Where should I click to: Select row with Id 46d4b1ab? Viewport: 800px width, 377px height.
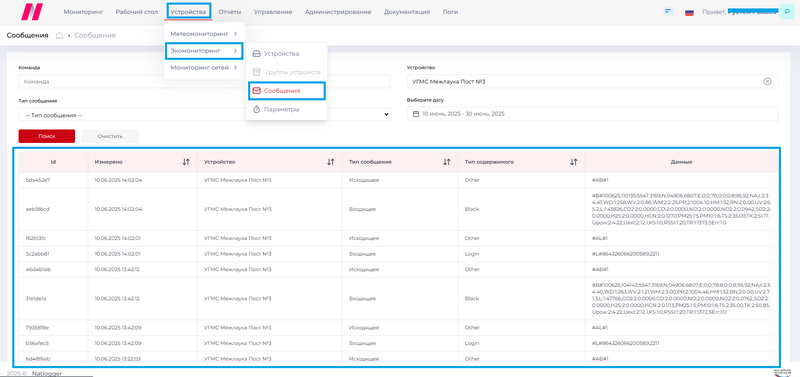point(398,269)
